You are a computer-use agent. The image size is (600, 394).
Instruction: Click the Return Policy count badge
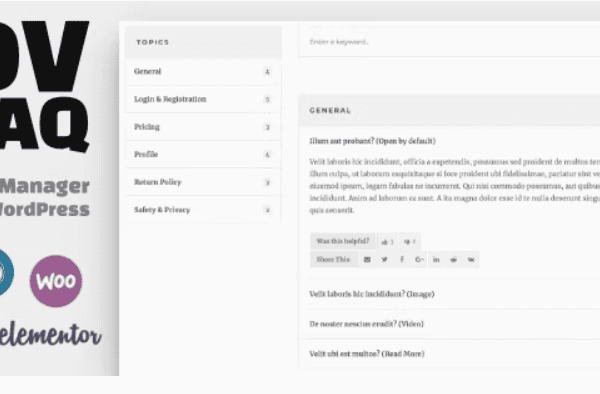pyautogui.click(x=267, y=182)
